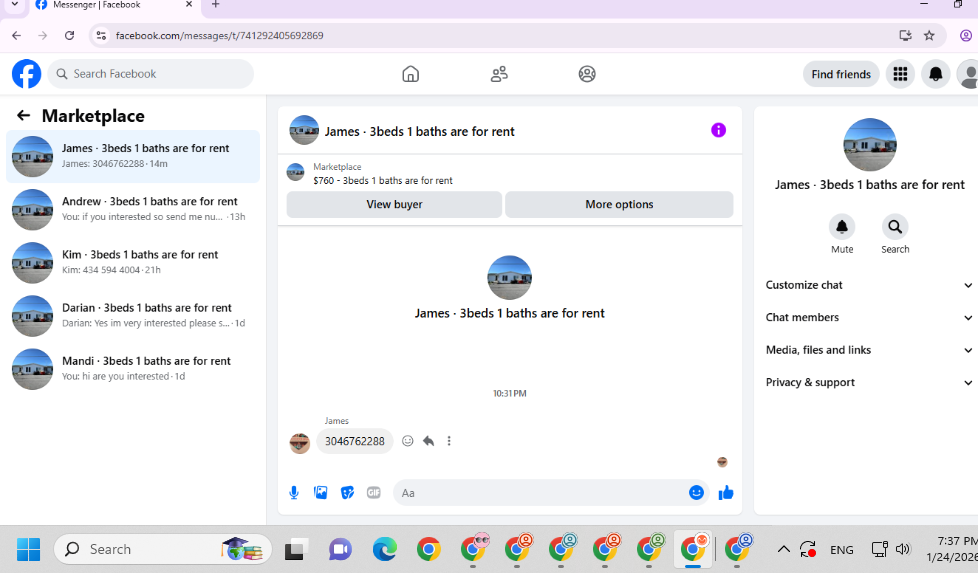This screenshot has height=573, width=978.
Task: Open browser profile icon
Action: pyautogui.click(x=966, y=36)
